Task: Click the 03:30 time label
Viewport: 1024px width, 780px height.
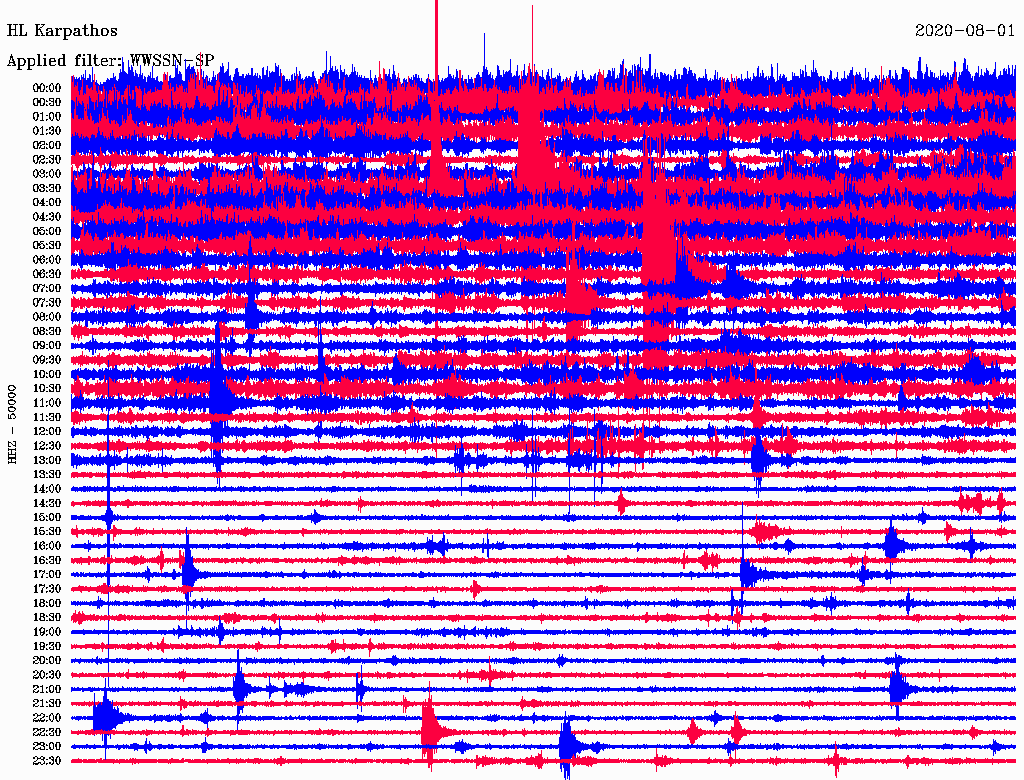Action: (47, 188)
